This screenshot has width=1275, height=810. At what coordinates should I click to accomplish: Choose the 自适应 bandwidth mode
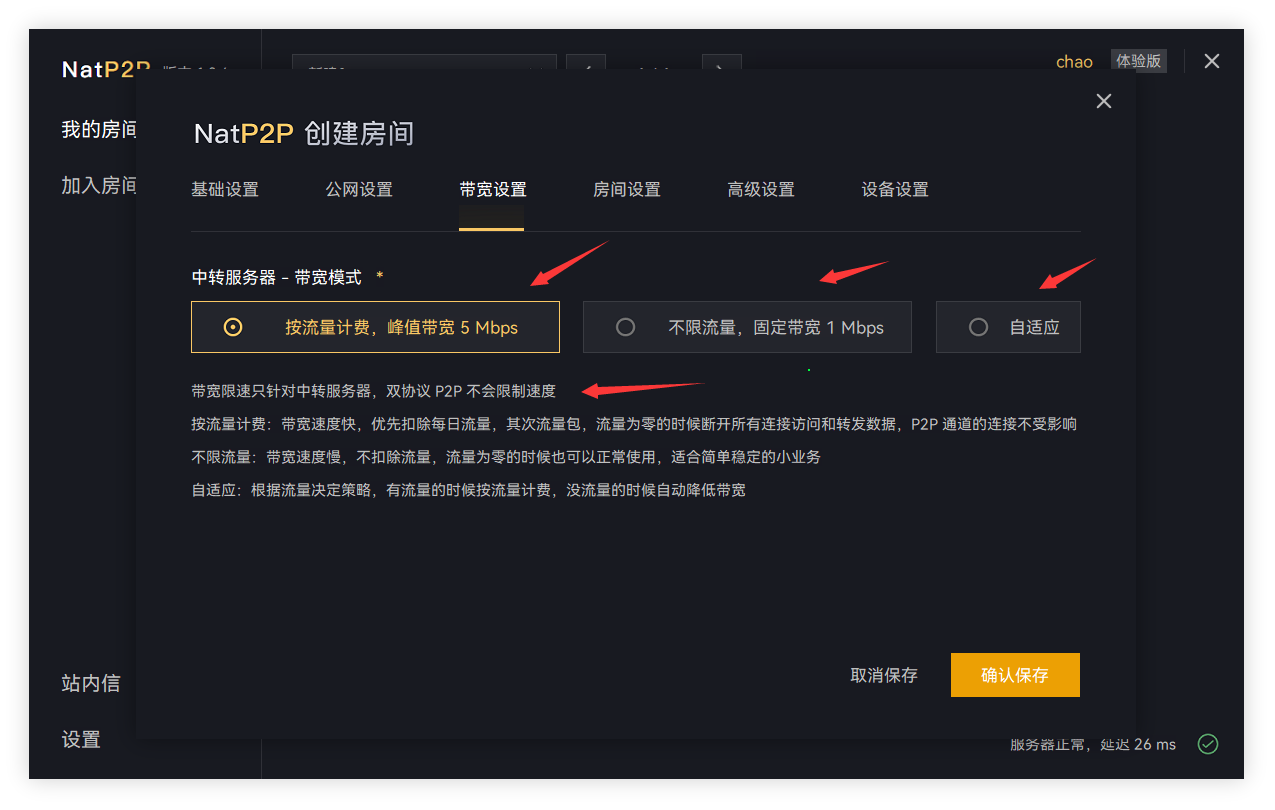1008,327
